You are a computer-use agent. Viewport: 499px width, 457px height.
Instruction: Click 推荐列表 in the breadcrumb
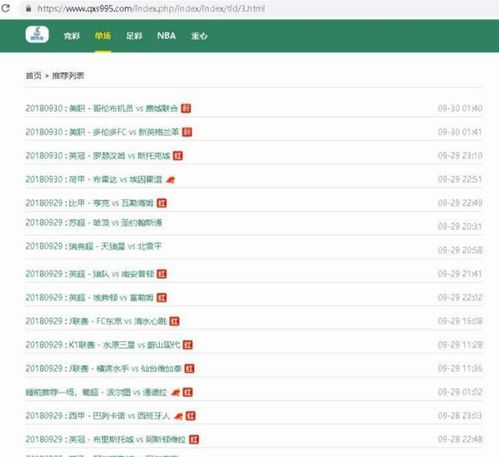coord(68,76)
